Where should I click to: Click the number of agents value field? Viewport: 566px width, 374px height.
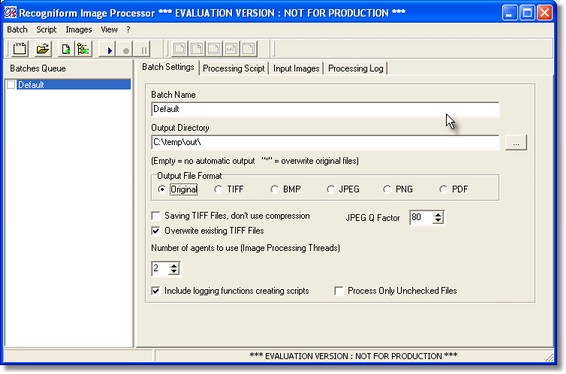[x=160, y=268]
